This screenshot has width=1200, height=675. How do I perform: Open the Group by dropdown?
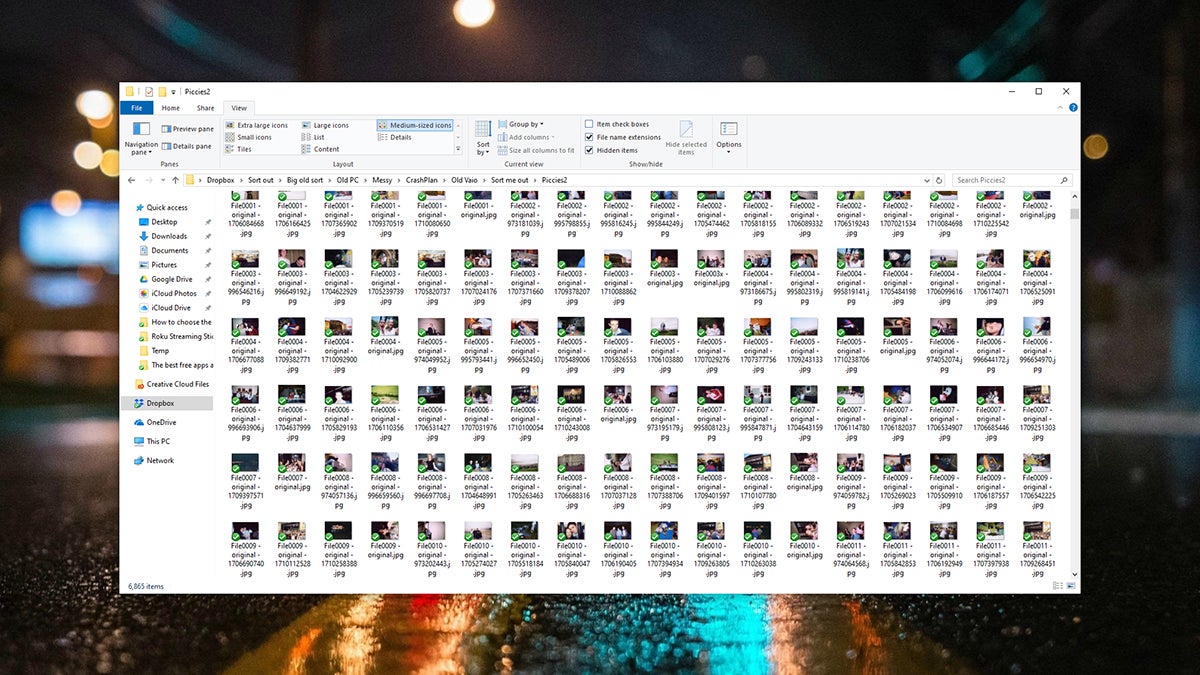525,124
